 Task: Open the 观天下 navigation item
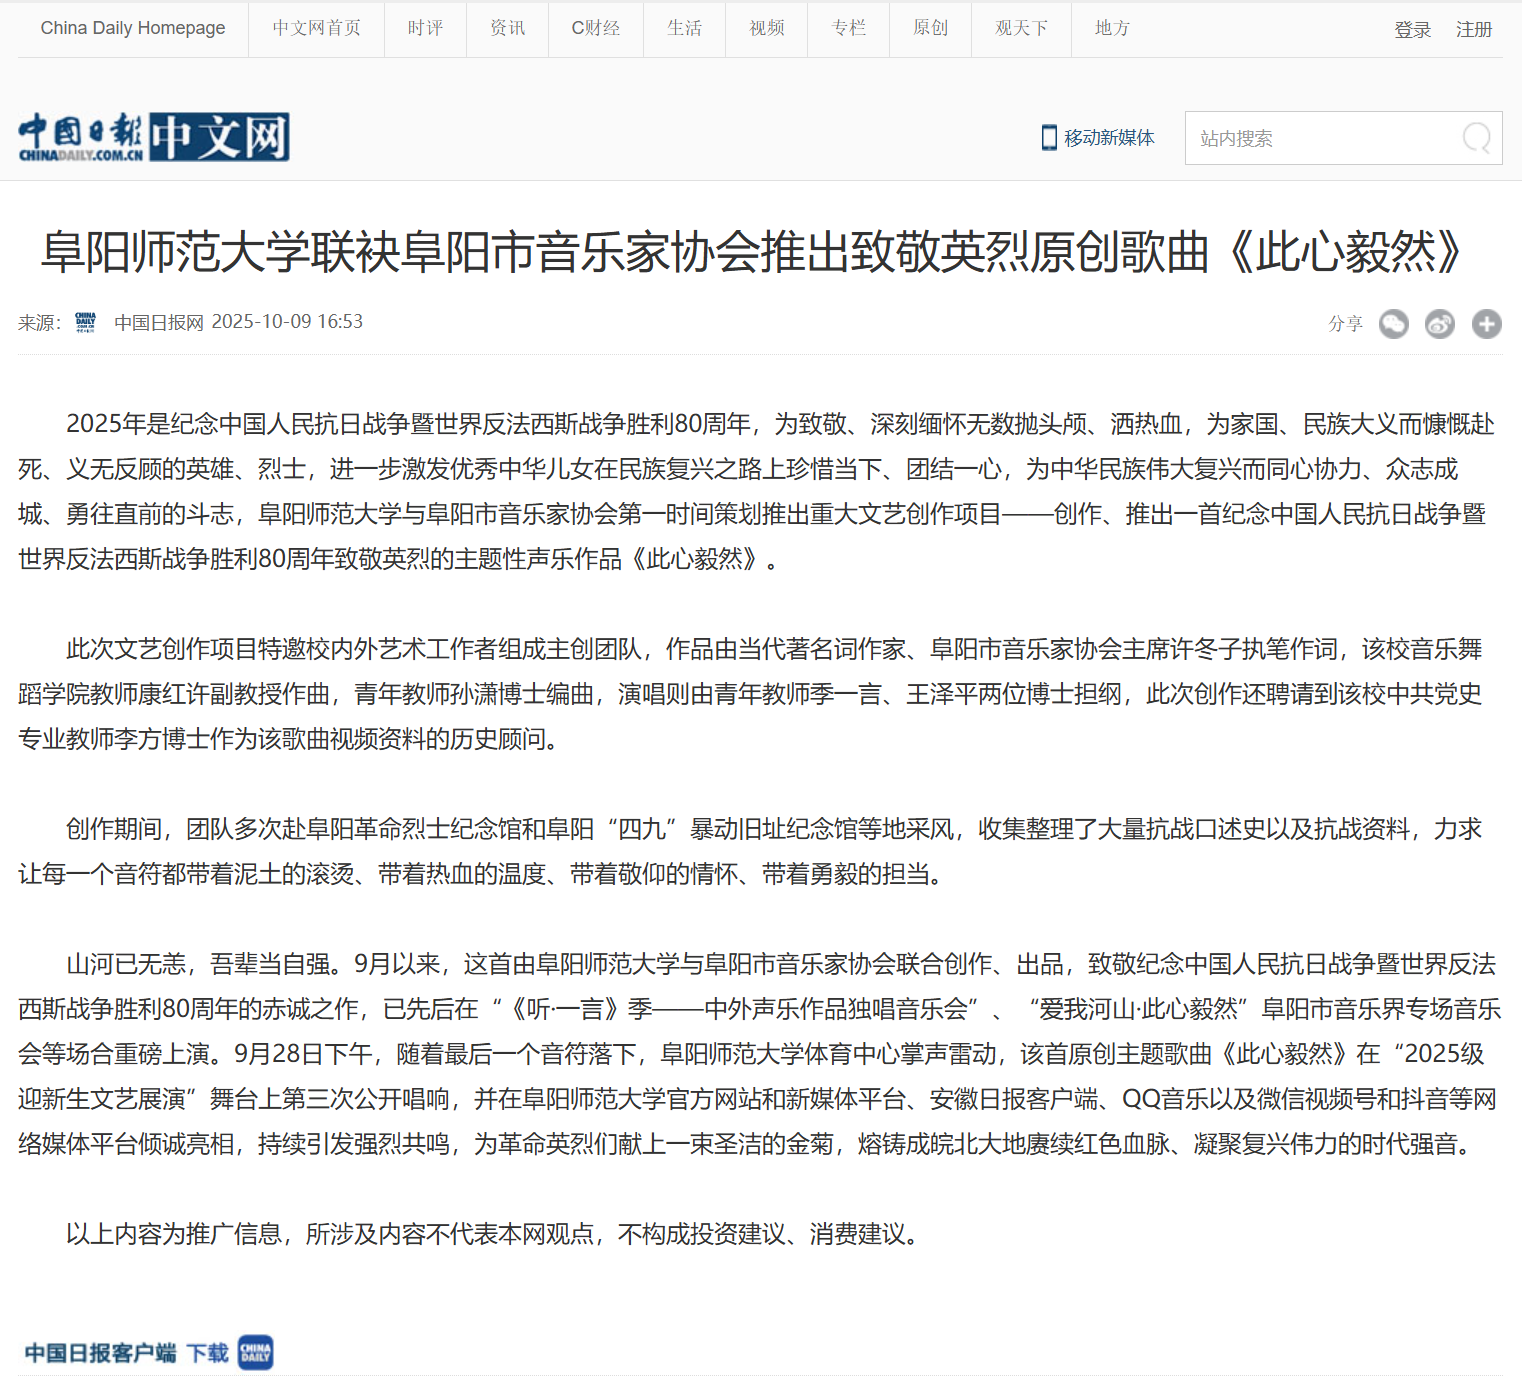[x=1021, y=28]
